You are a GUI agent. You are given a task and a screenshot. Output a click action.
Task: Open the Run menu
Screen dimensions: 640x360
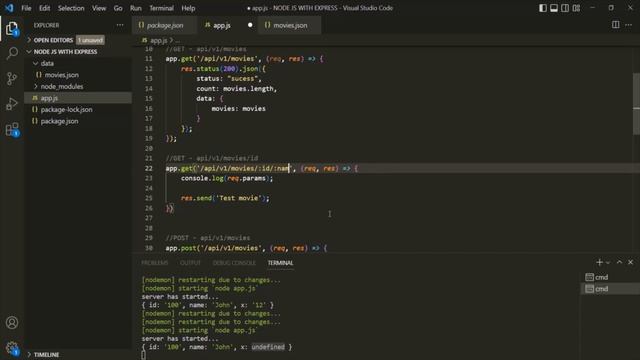[136, 8]
